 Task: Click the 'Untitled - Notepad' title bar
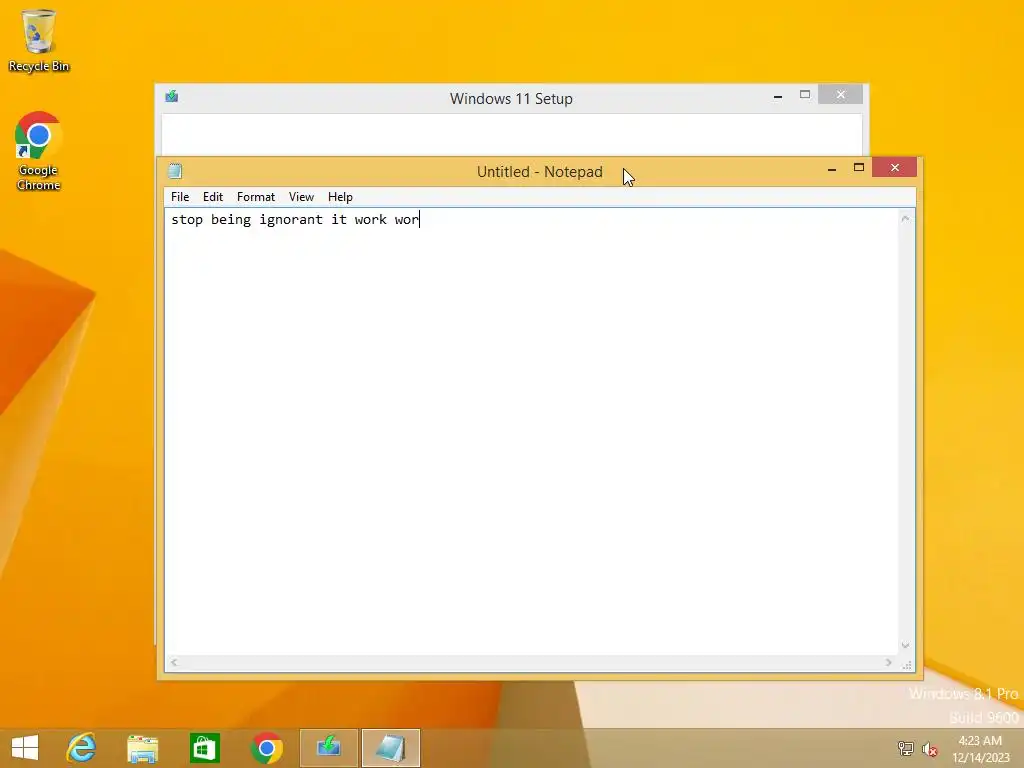click(x=539, y=172)
